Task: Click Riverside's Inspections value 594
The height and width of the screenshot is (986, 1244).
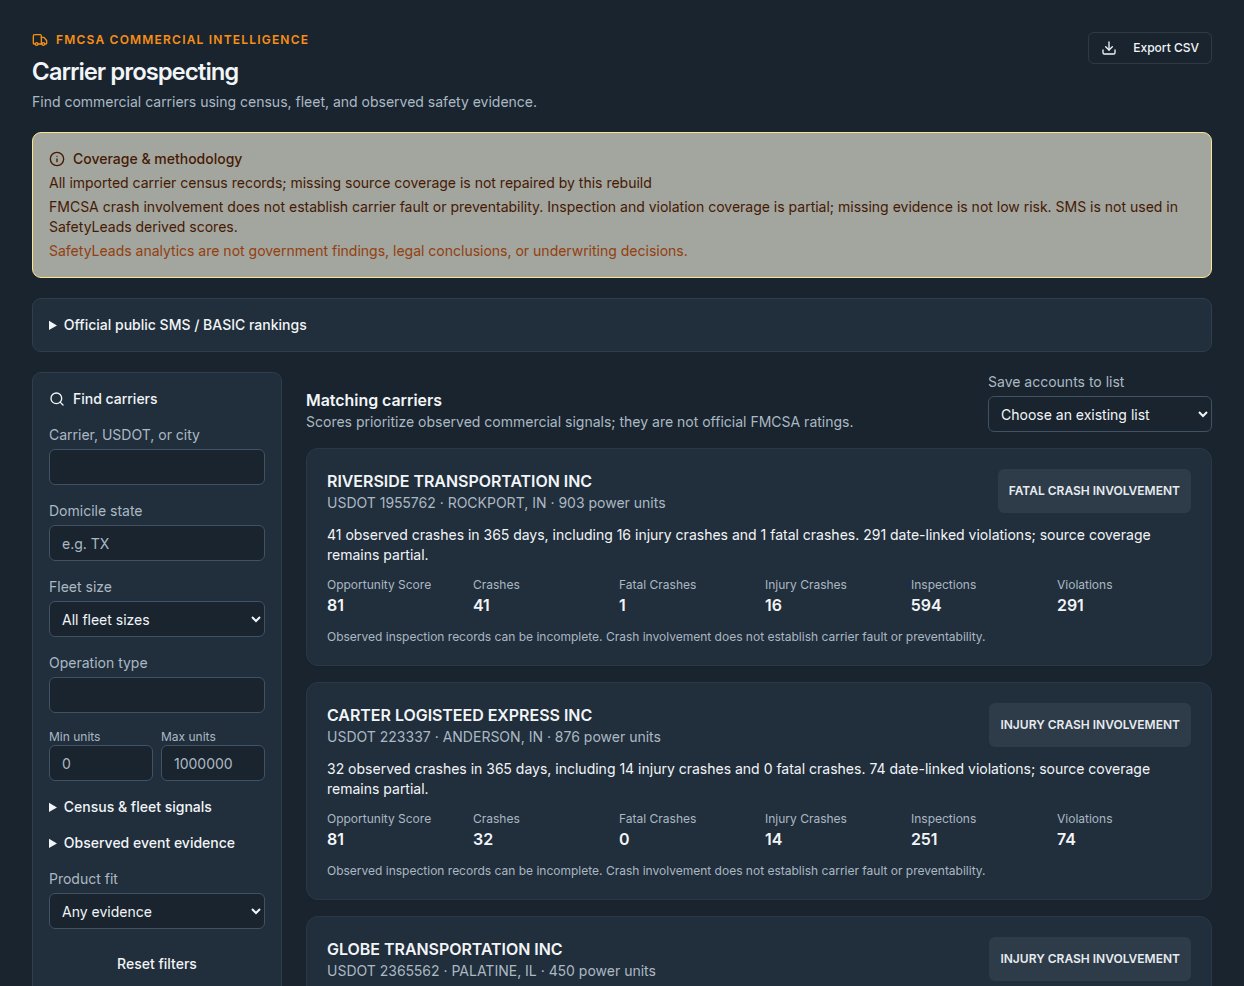Action: click(926, 605)
